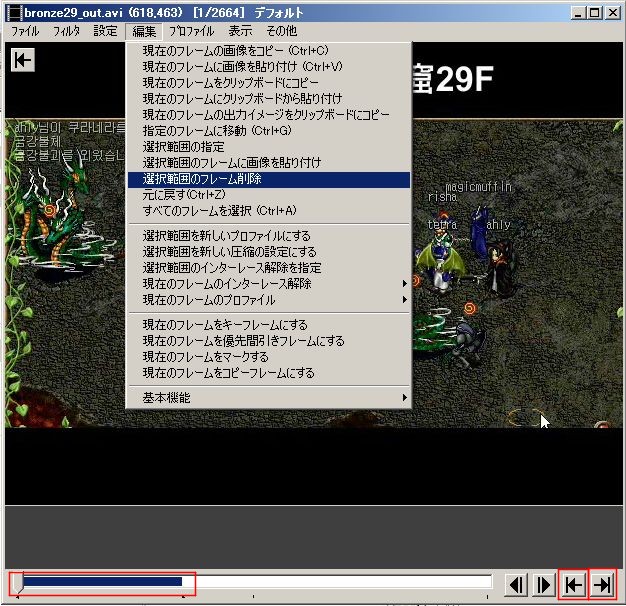Expand 現在のフレームのプロファイル submenu
Screen dimensions: 626x606
269,300
